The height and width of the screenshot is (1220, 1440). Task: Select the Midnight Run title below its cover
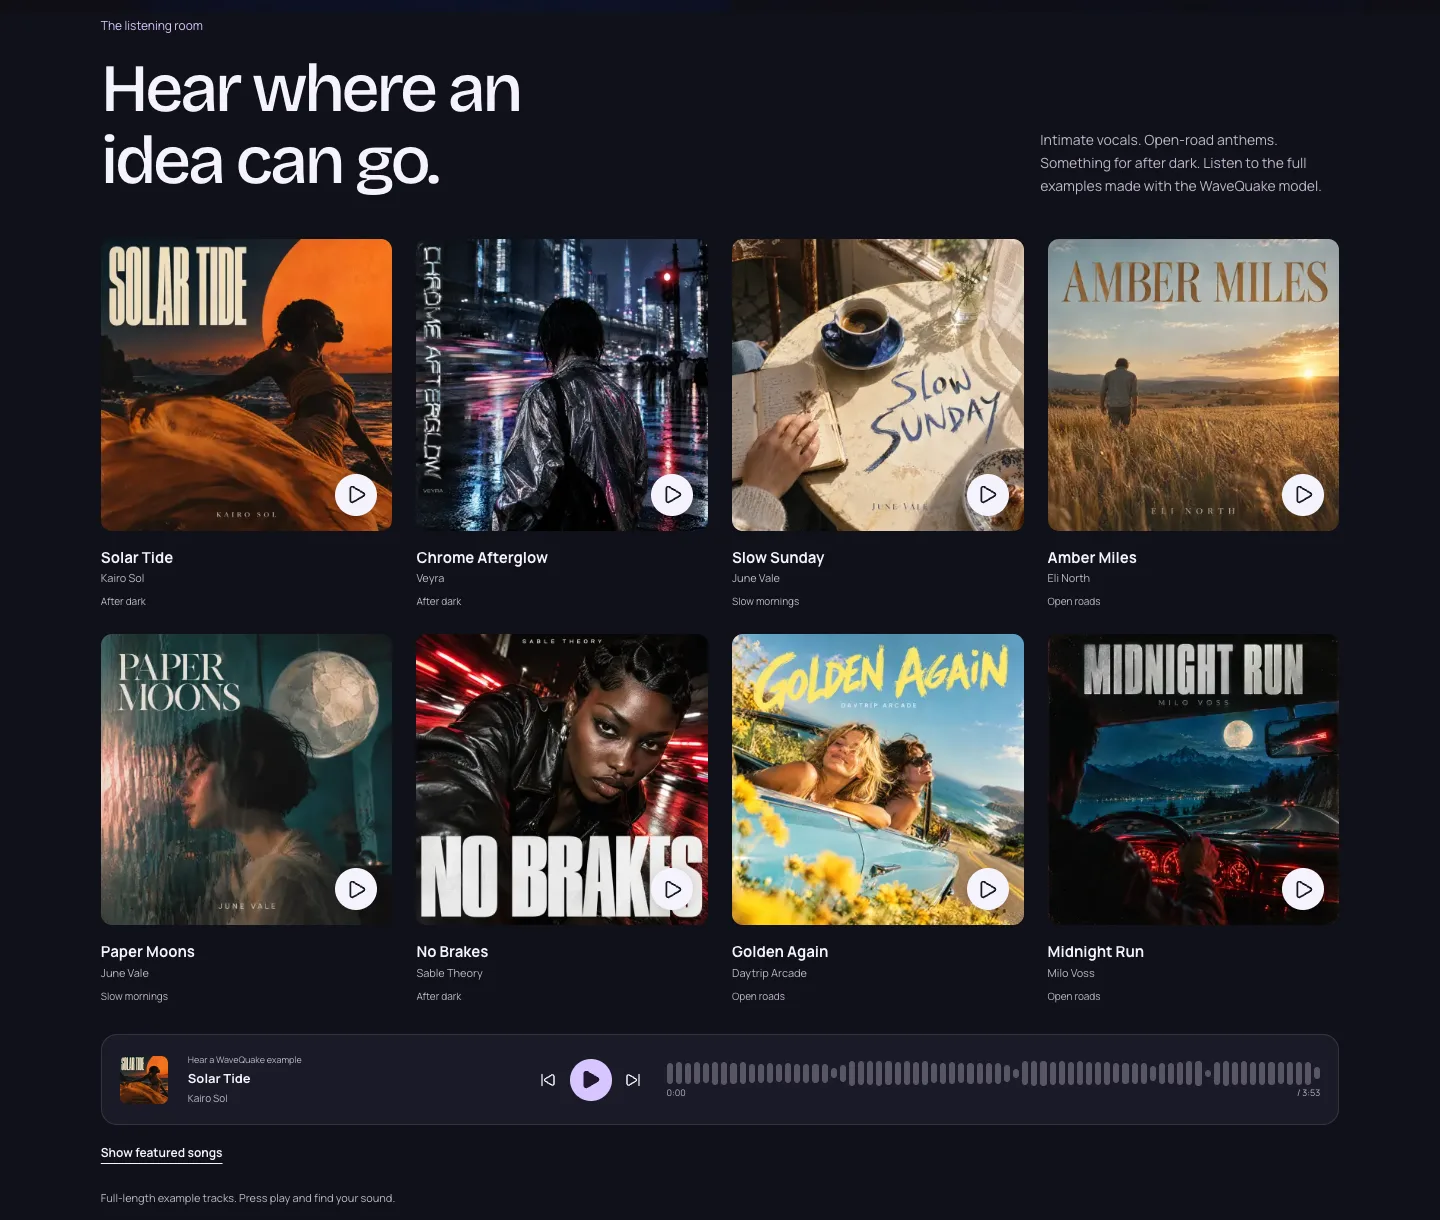pyautogui.click(x=1095, y=952)
